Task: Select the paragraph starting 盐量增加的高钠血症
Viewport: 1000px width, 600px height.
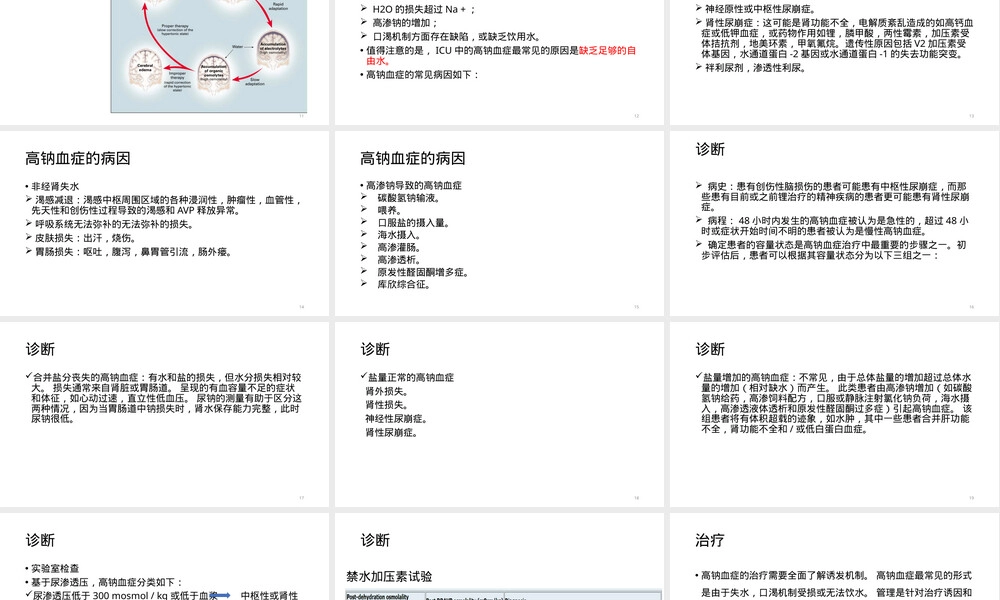Action: (x=836, y=403)
